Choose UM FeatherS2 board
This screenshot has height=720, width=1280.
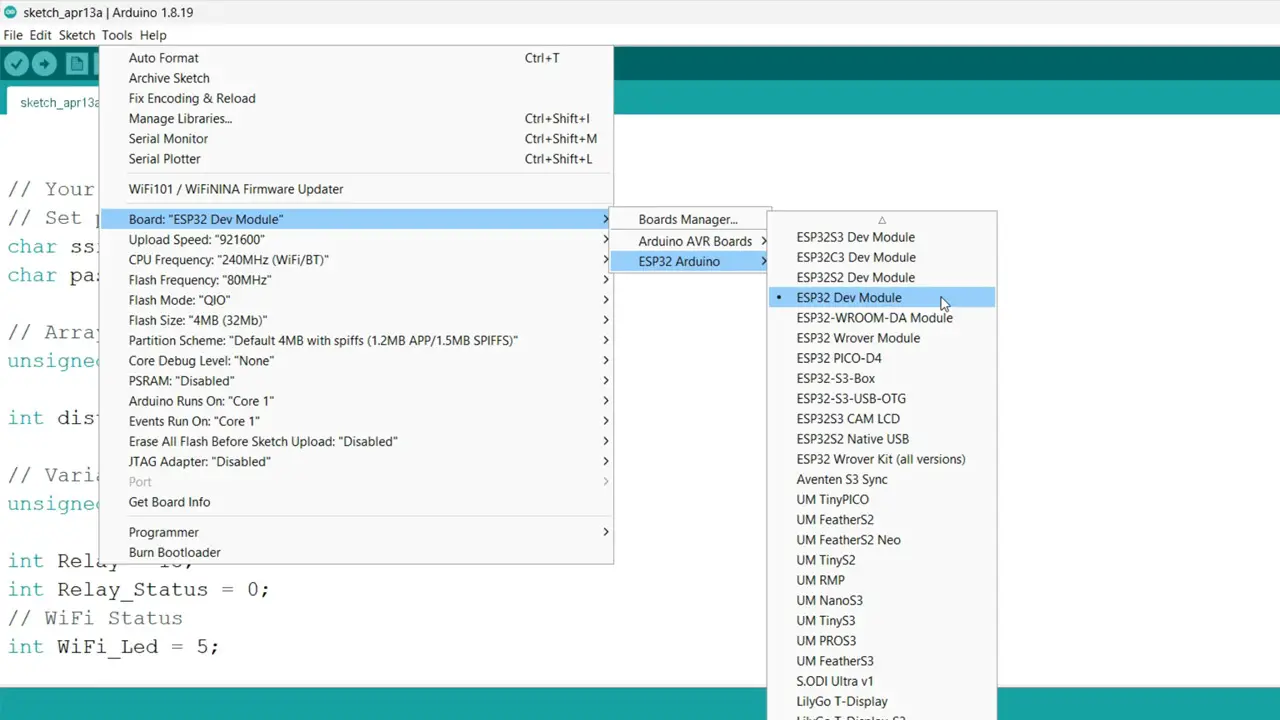881,519
